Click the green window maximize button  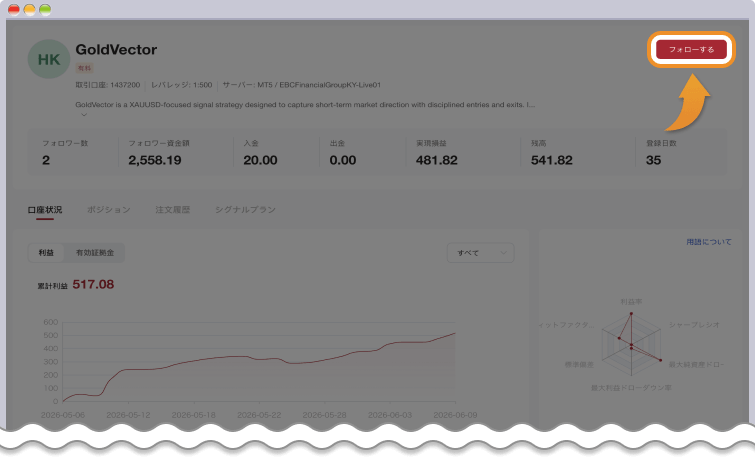45,10
